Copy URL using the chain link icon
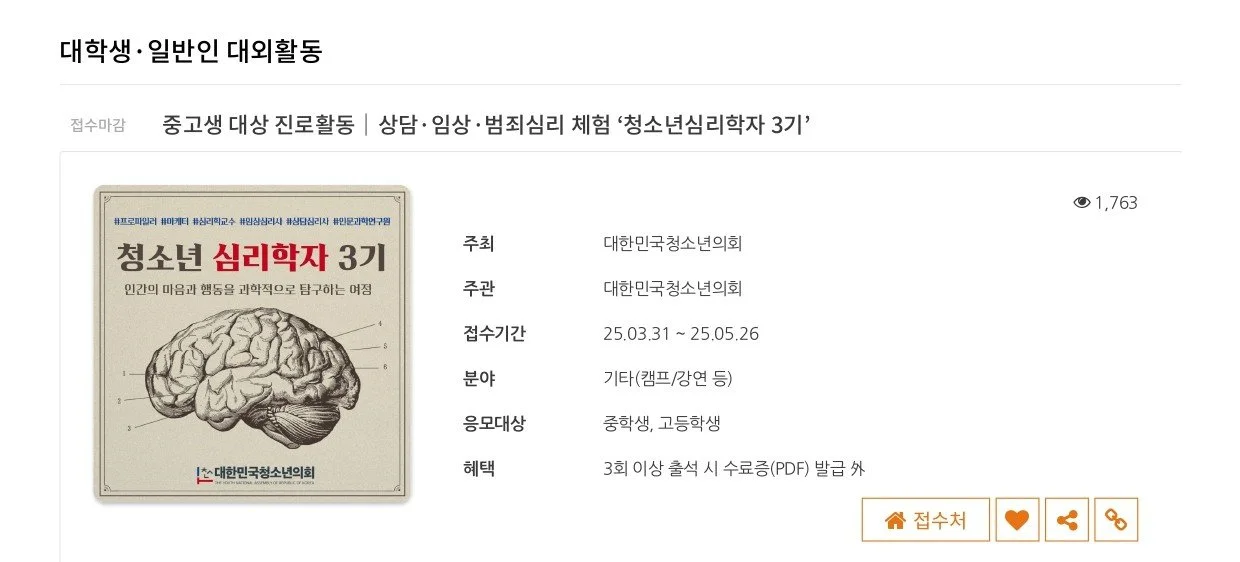 coord(1116,520)
